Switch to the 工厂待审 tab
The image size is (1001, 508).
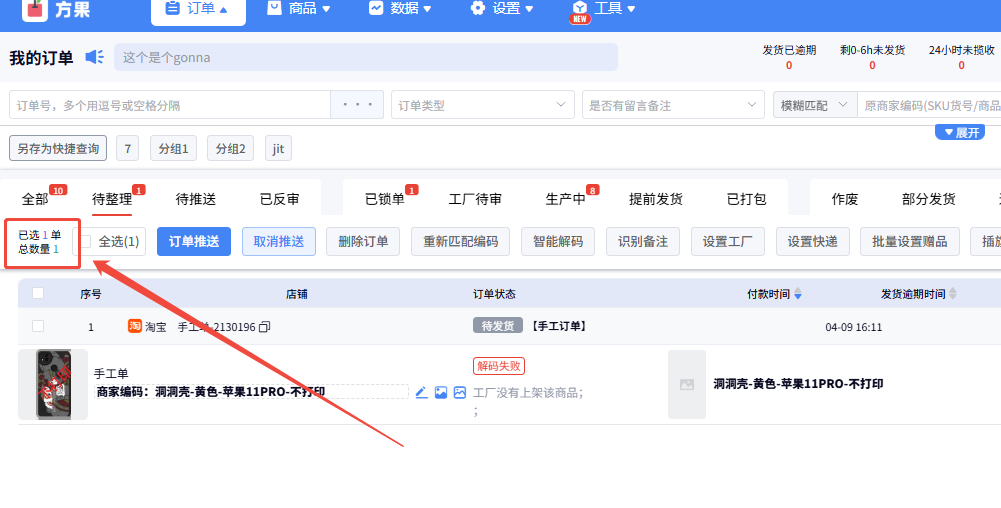coord(475,199)
